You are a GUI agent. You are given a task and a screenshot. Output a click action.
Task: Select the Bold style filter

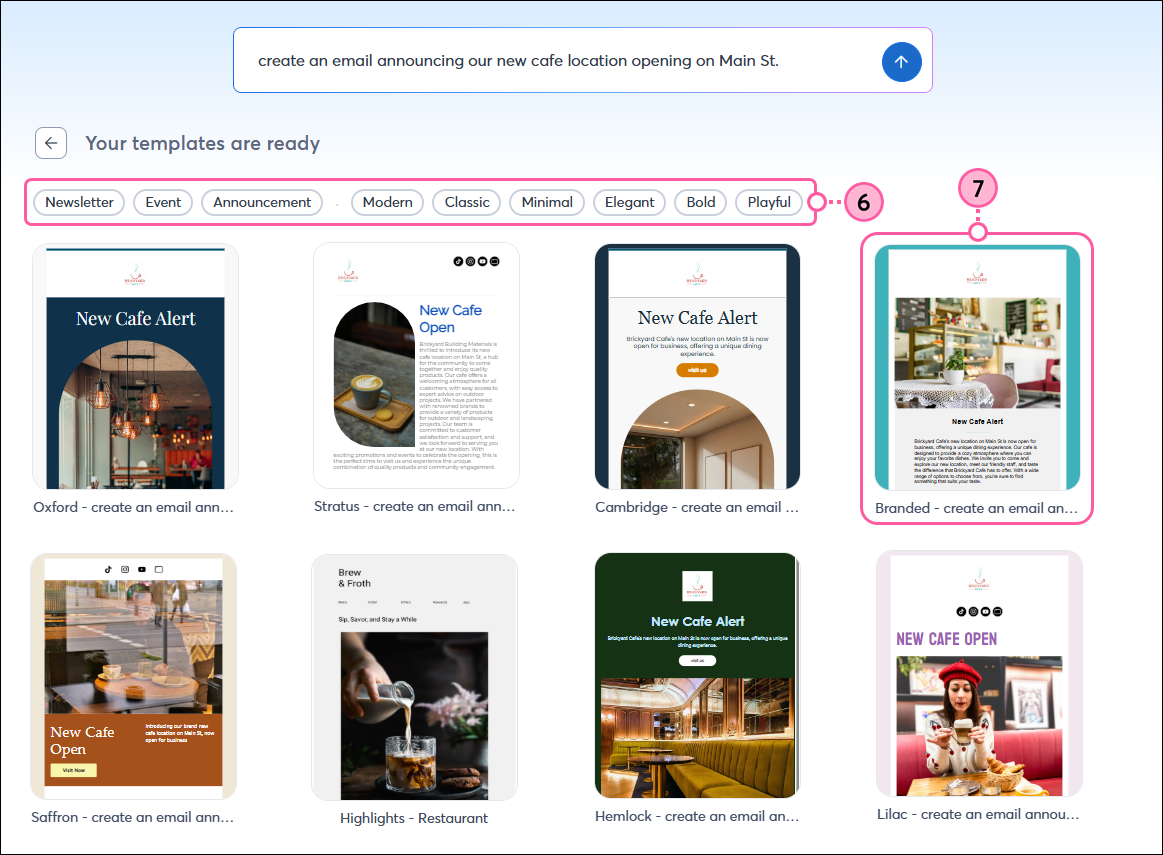pyautogui.click(x=700, y=202)
